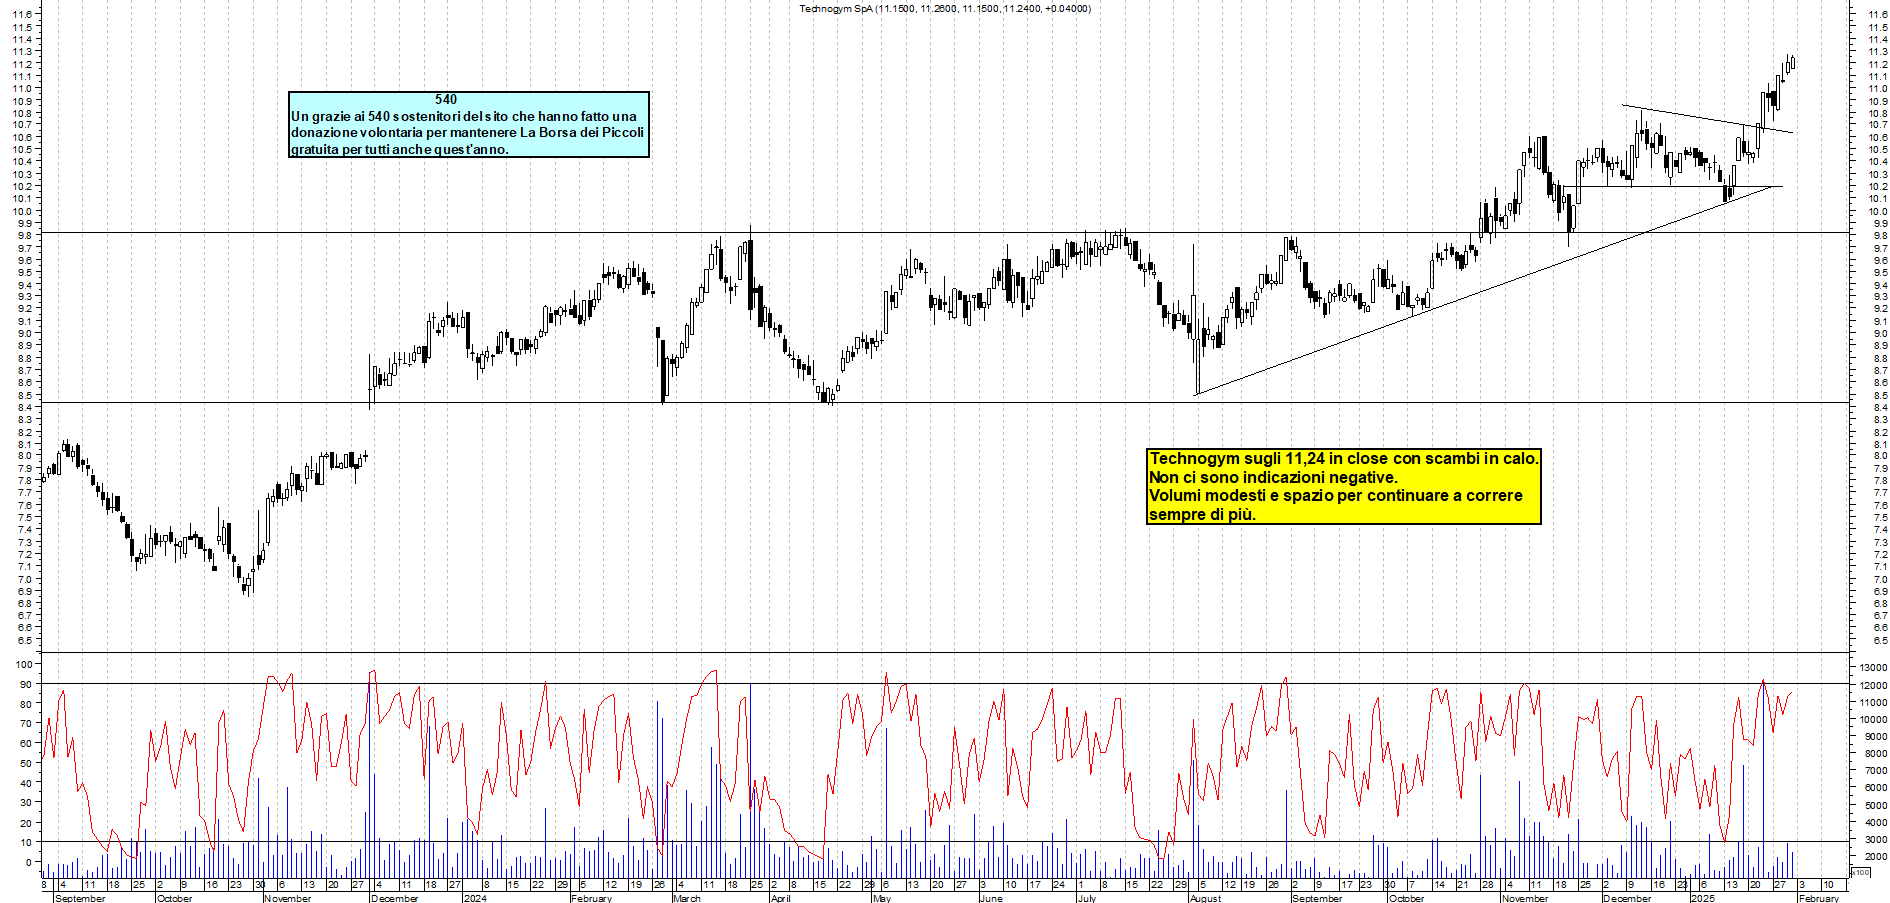Click '9.8' on the right price axis
Viewport: 1890px width, 903px height.
pos(1879,236)
